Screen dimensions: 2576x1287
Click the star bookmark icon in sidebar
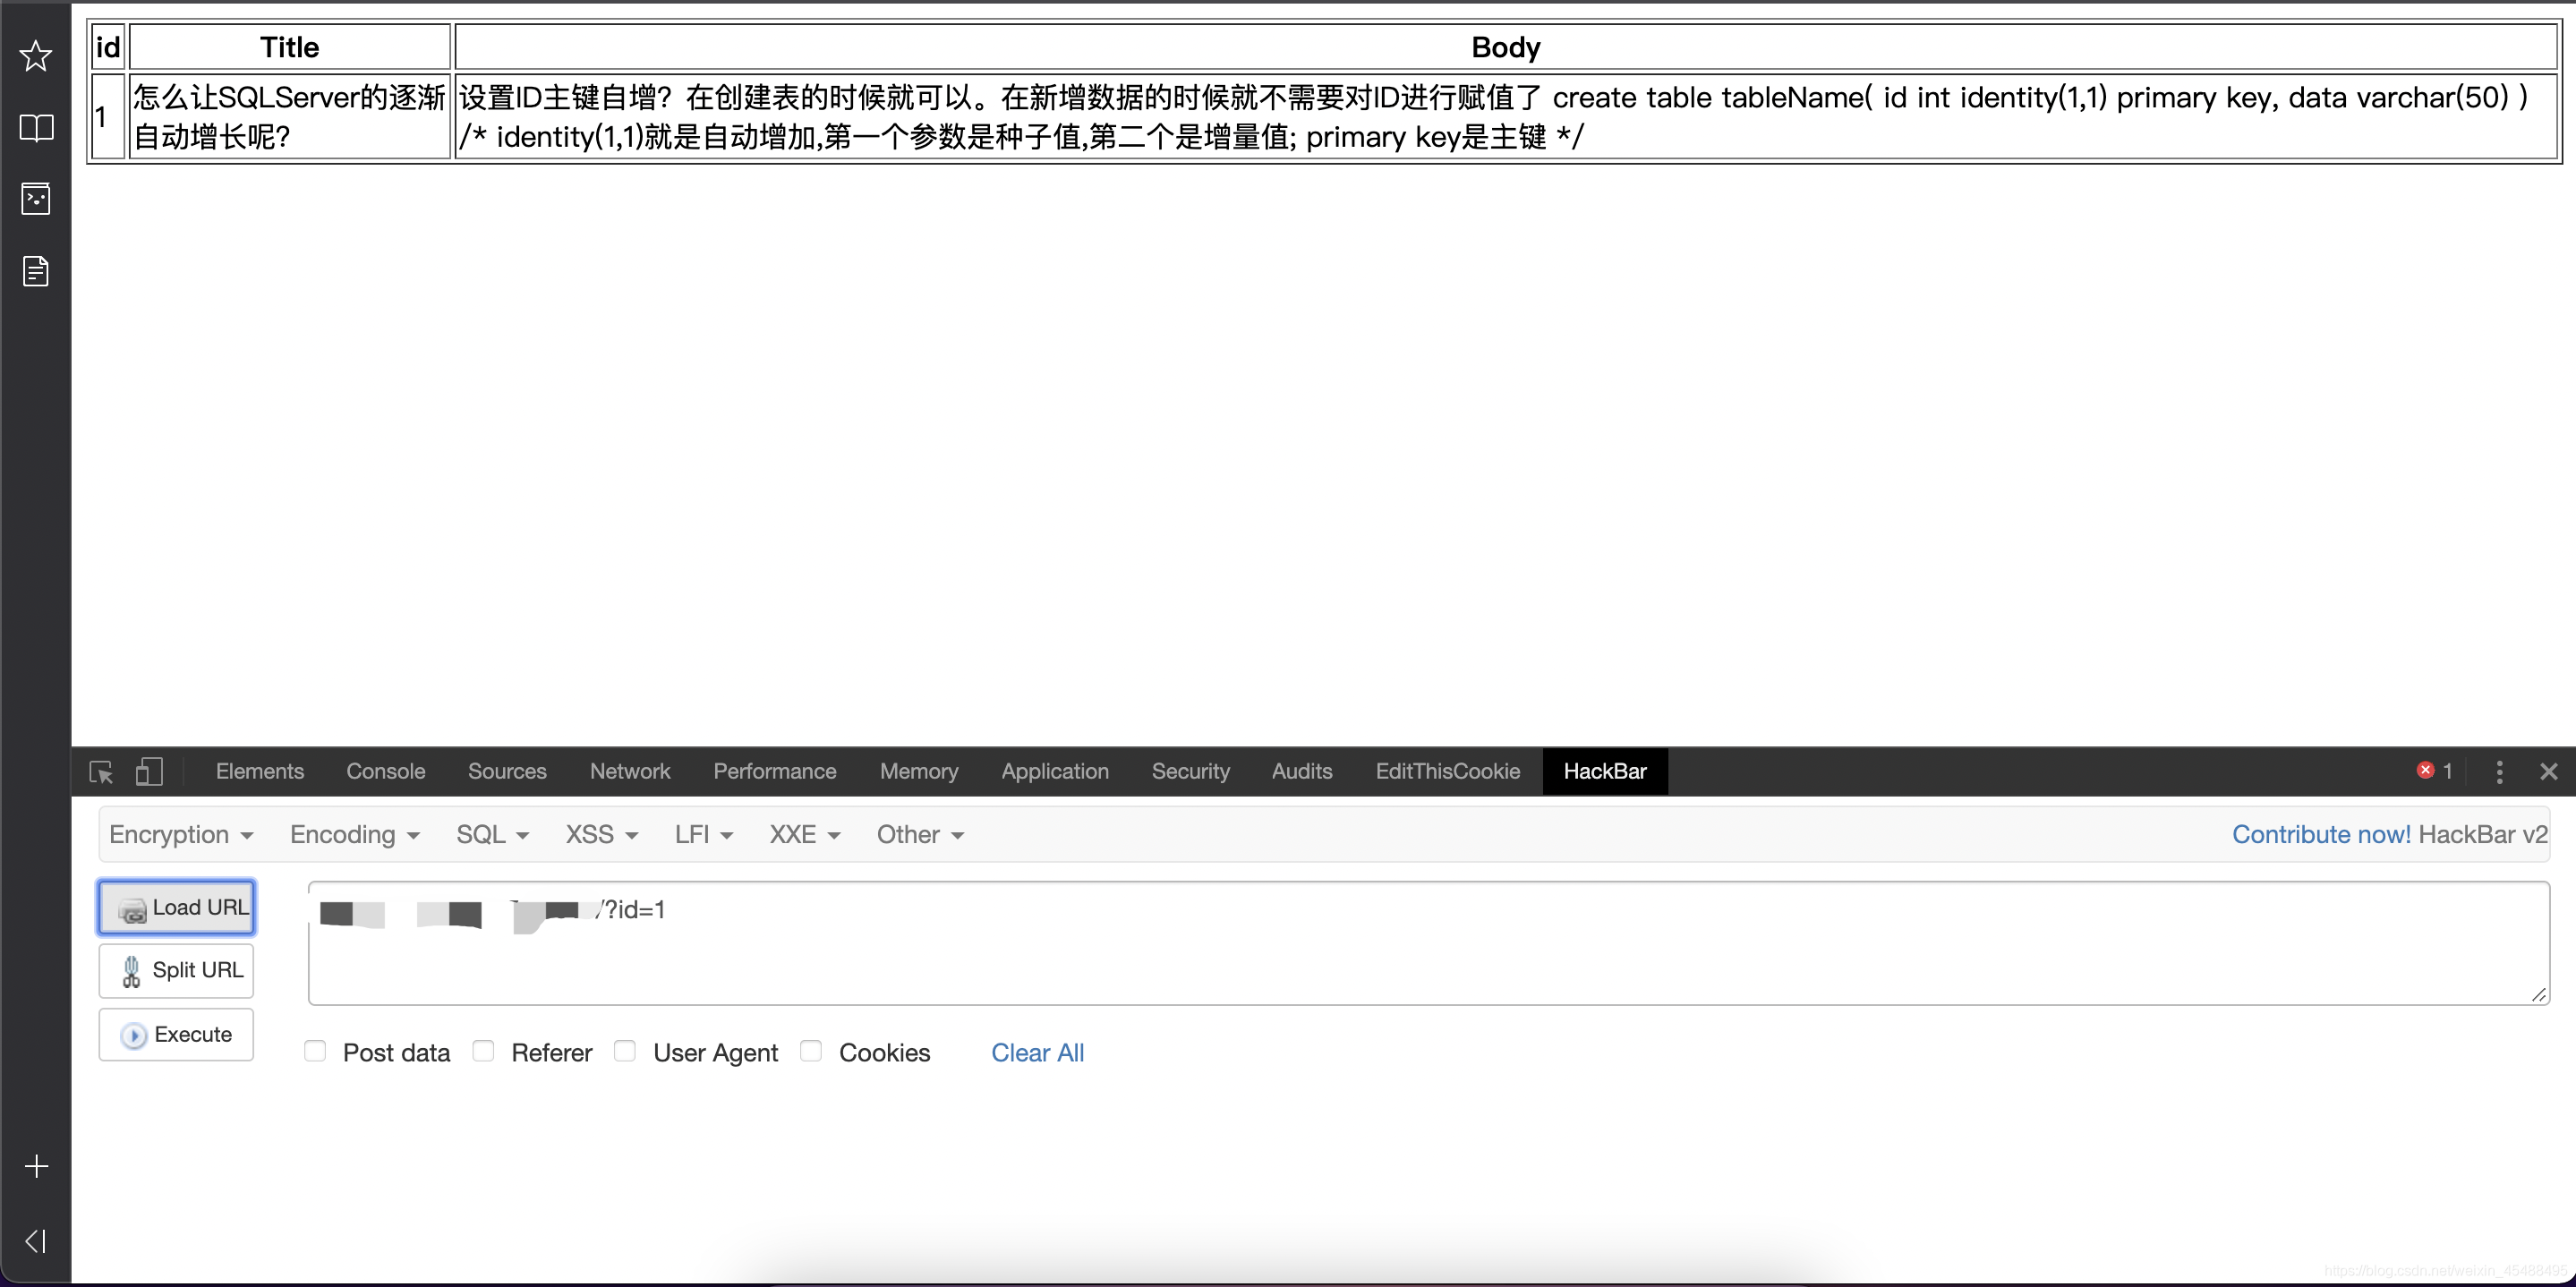(x=36, y=56)
